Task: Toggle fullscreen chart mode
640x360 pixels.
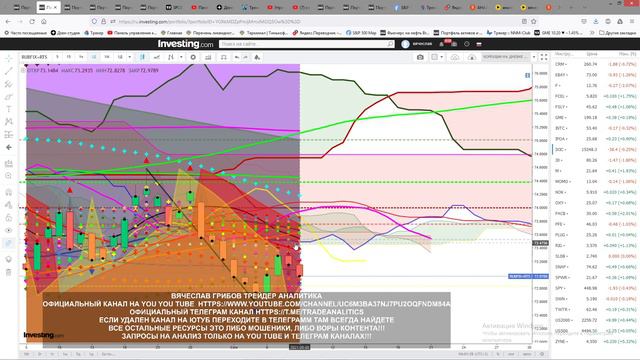Action: [x=544, y=57]
